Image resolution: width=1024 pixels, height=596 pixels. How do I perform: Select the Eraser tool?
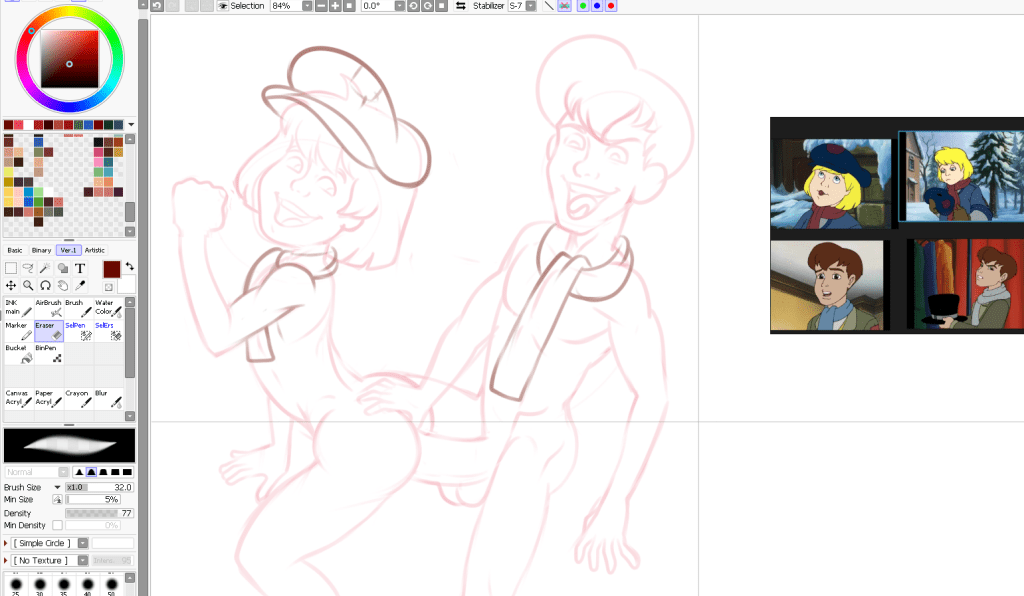(x=48, y=330)
